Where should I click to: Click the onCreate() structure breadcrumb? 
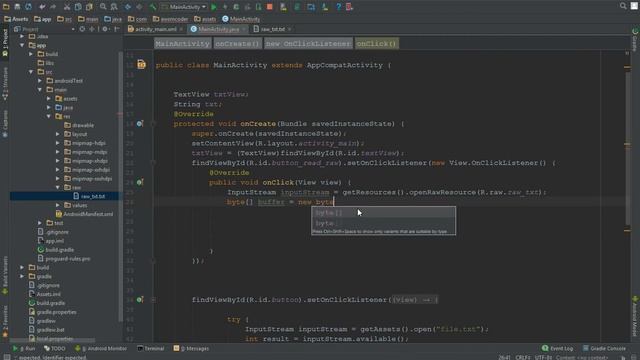tap(237, 43)
